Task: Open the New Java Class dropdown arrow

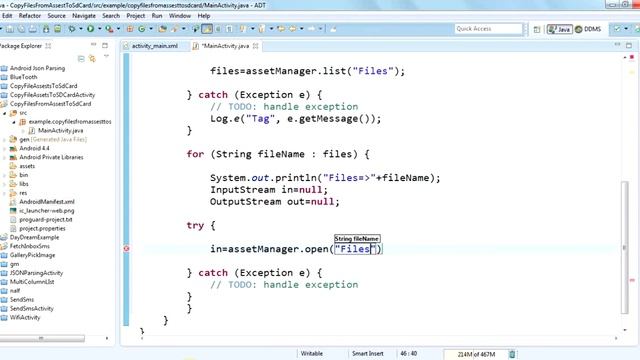Action: 151,29
